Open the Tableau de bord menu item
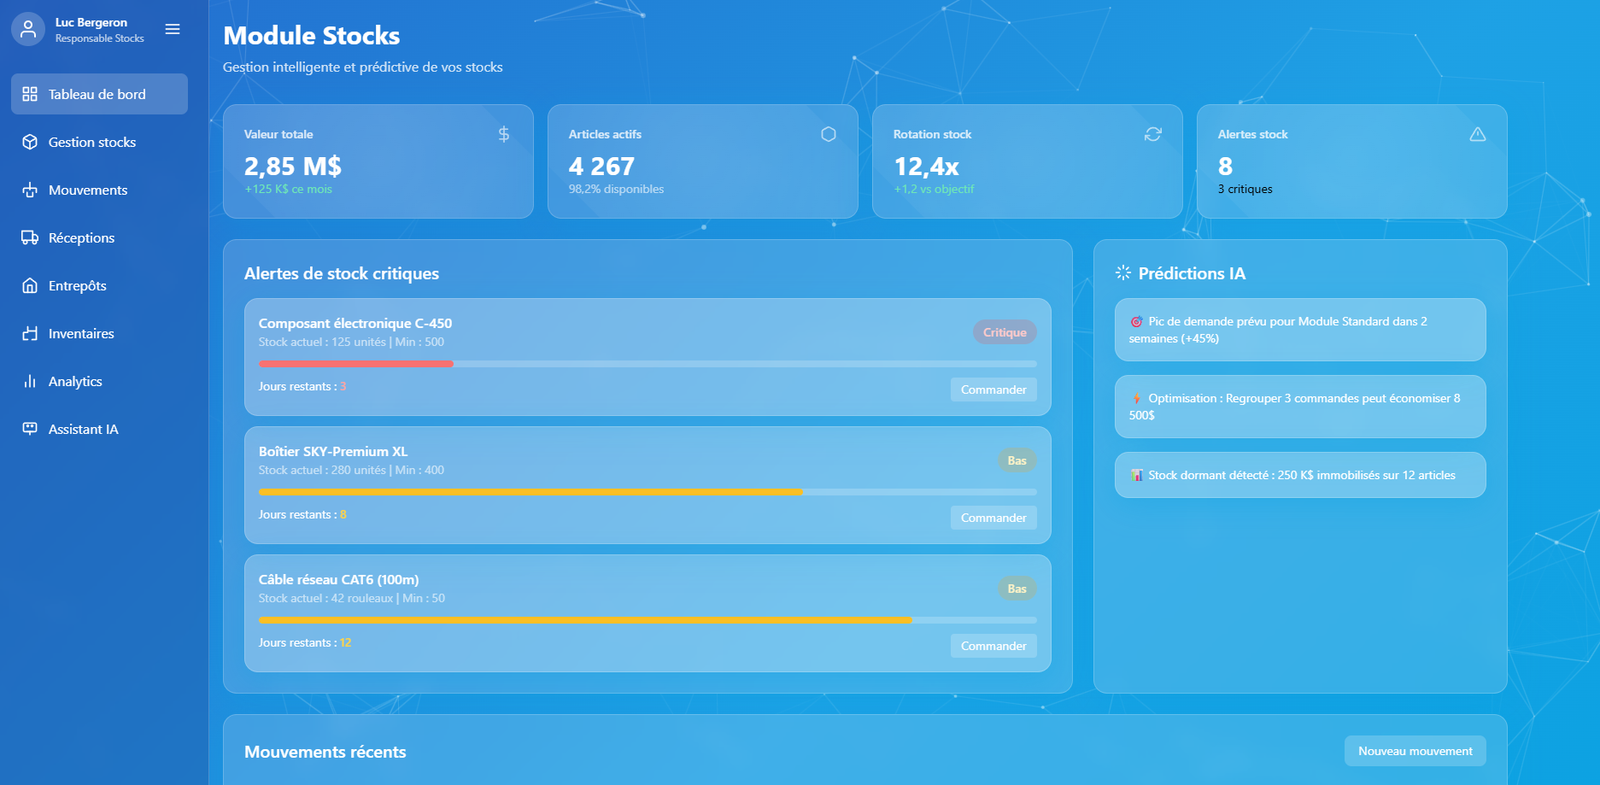Viewport: 1600px width, 785px height. click(x=99, y=94)
